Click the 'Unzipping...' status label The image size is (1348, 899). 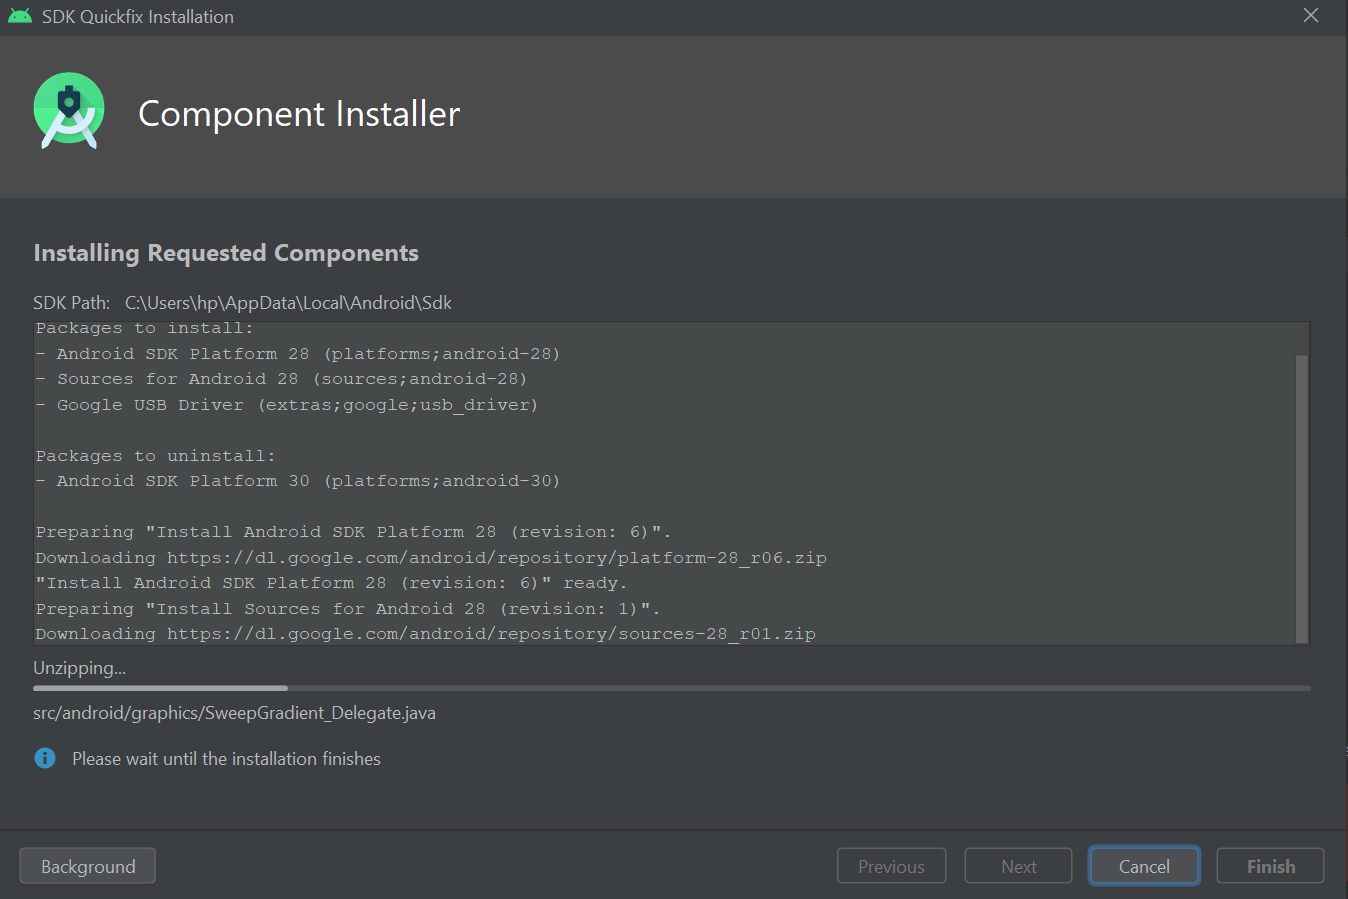[x=80, y=668]
